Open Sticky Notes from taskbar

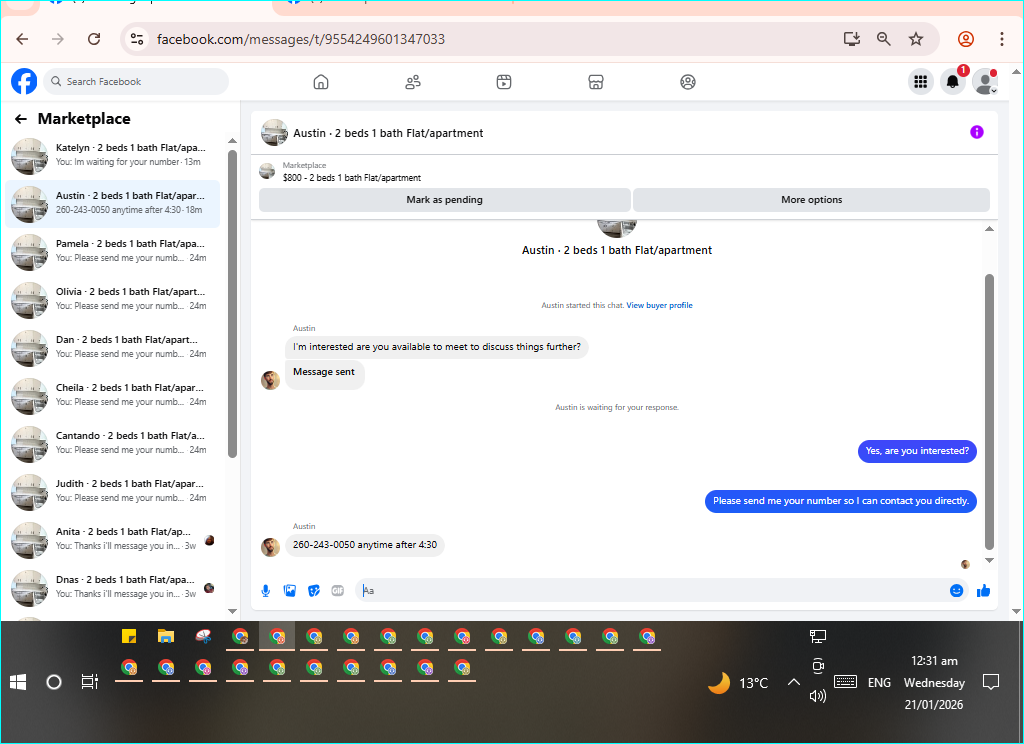(x=129, y=636)
